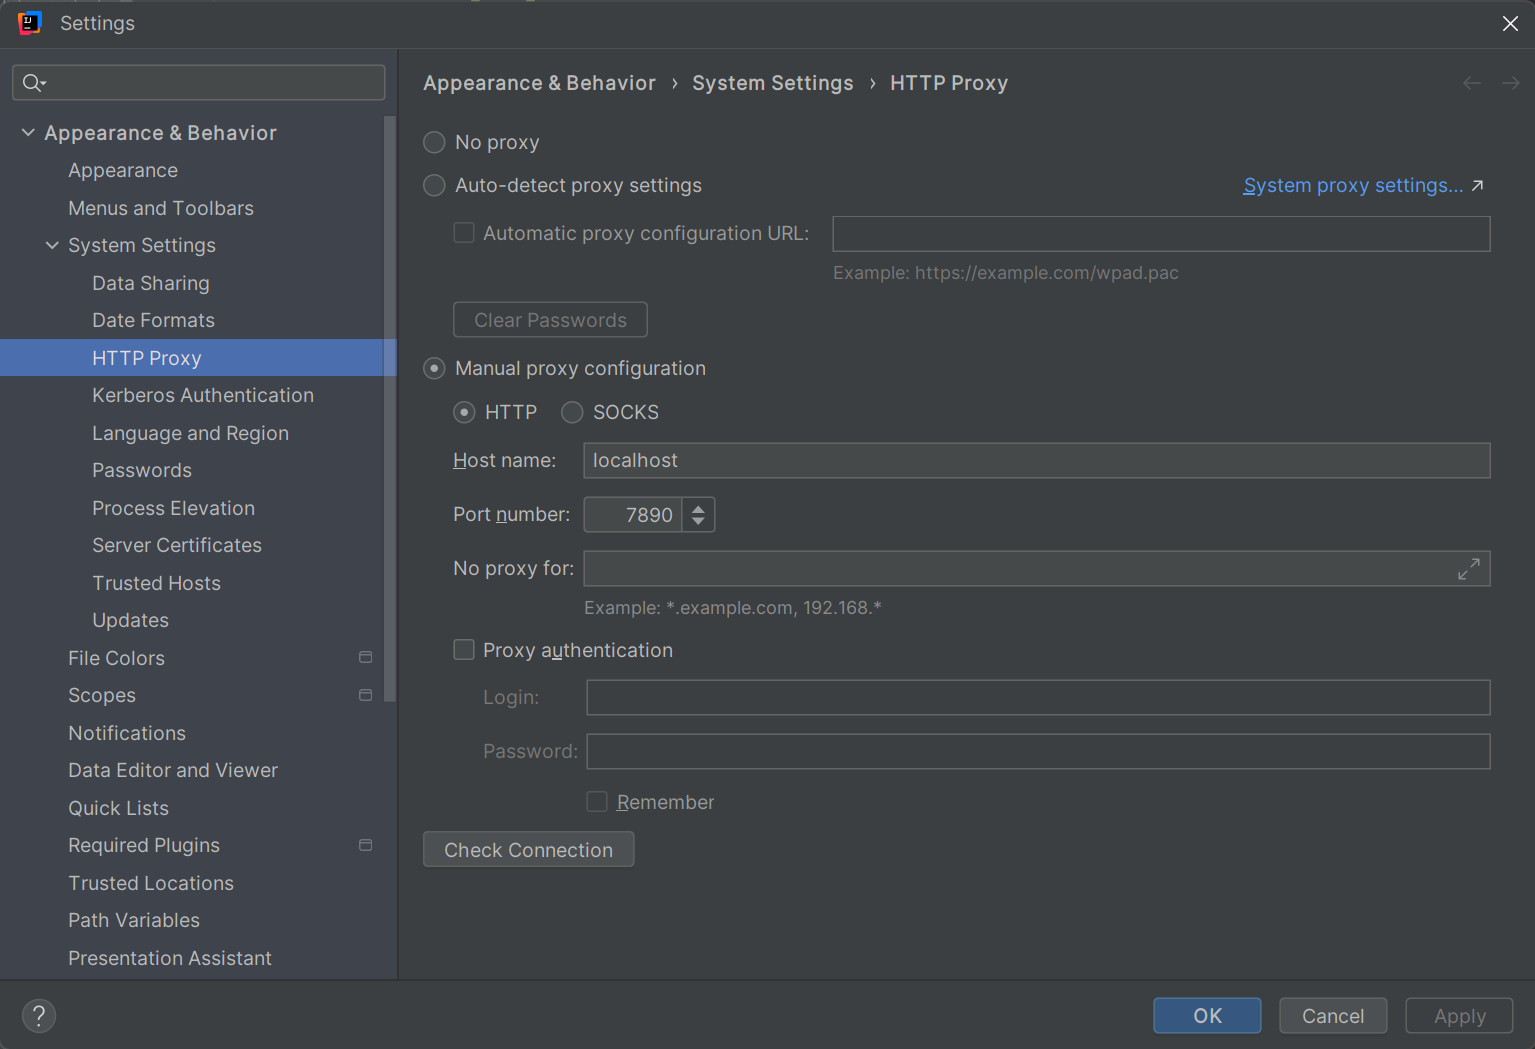Go to the Trusted Hosts settings page
Viewport: 1535px width, 1049px height.
point(156,584)
